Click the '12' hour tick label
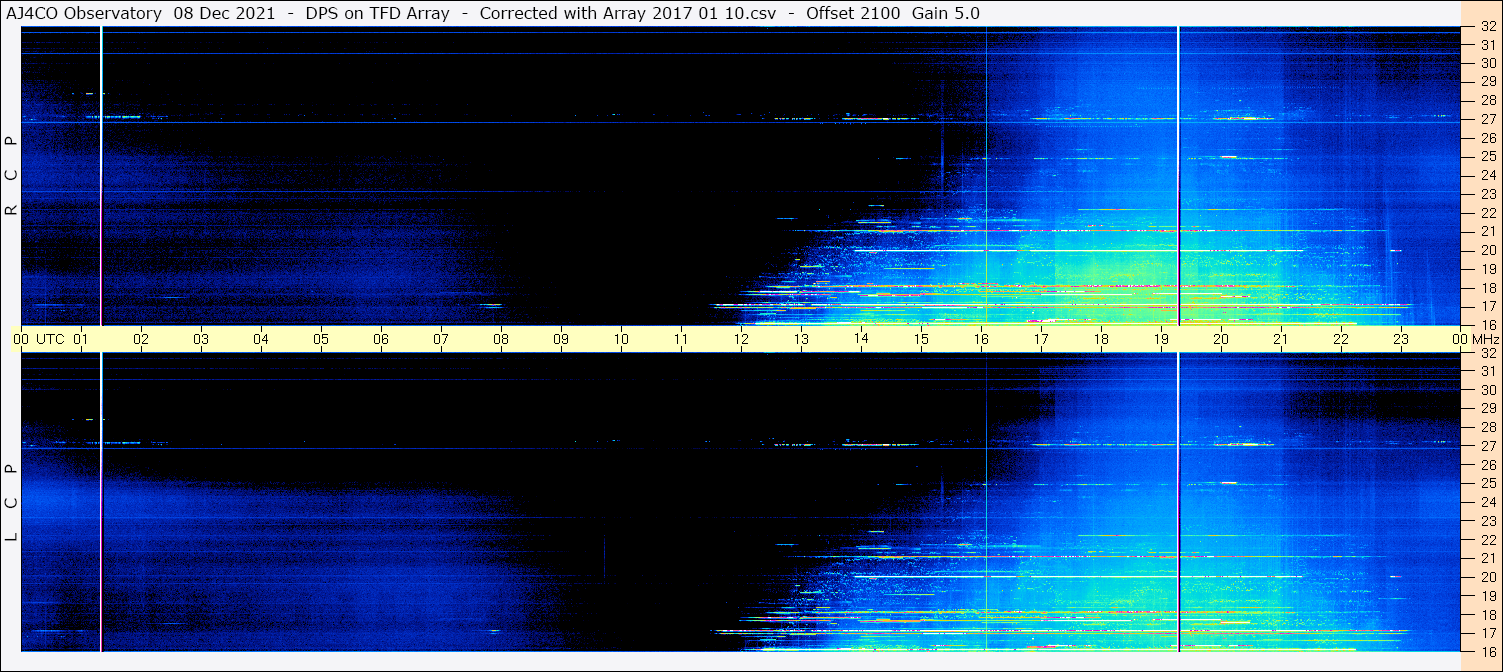The width and height of the screenshot is (1503, 672). click(x=741, y=339)
